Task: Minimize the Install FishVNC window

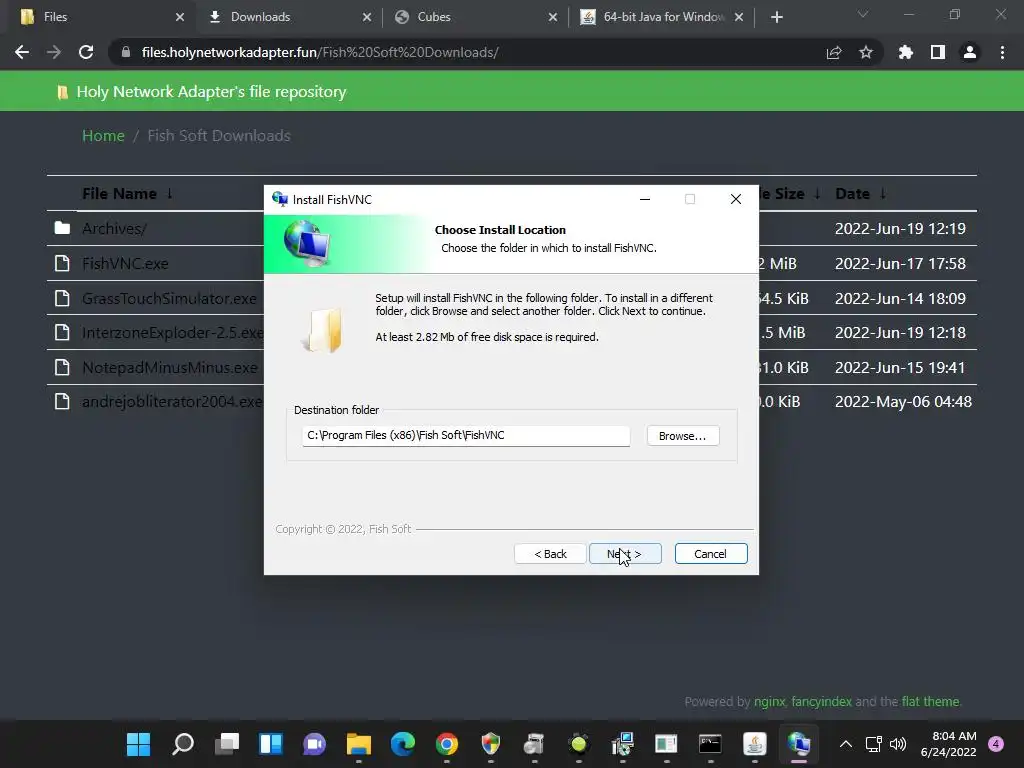Action: click(x=645, y=199)
